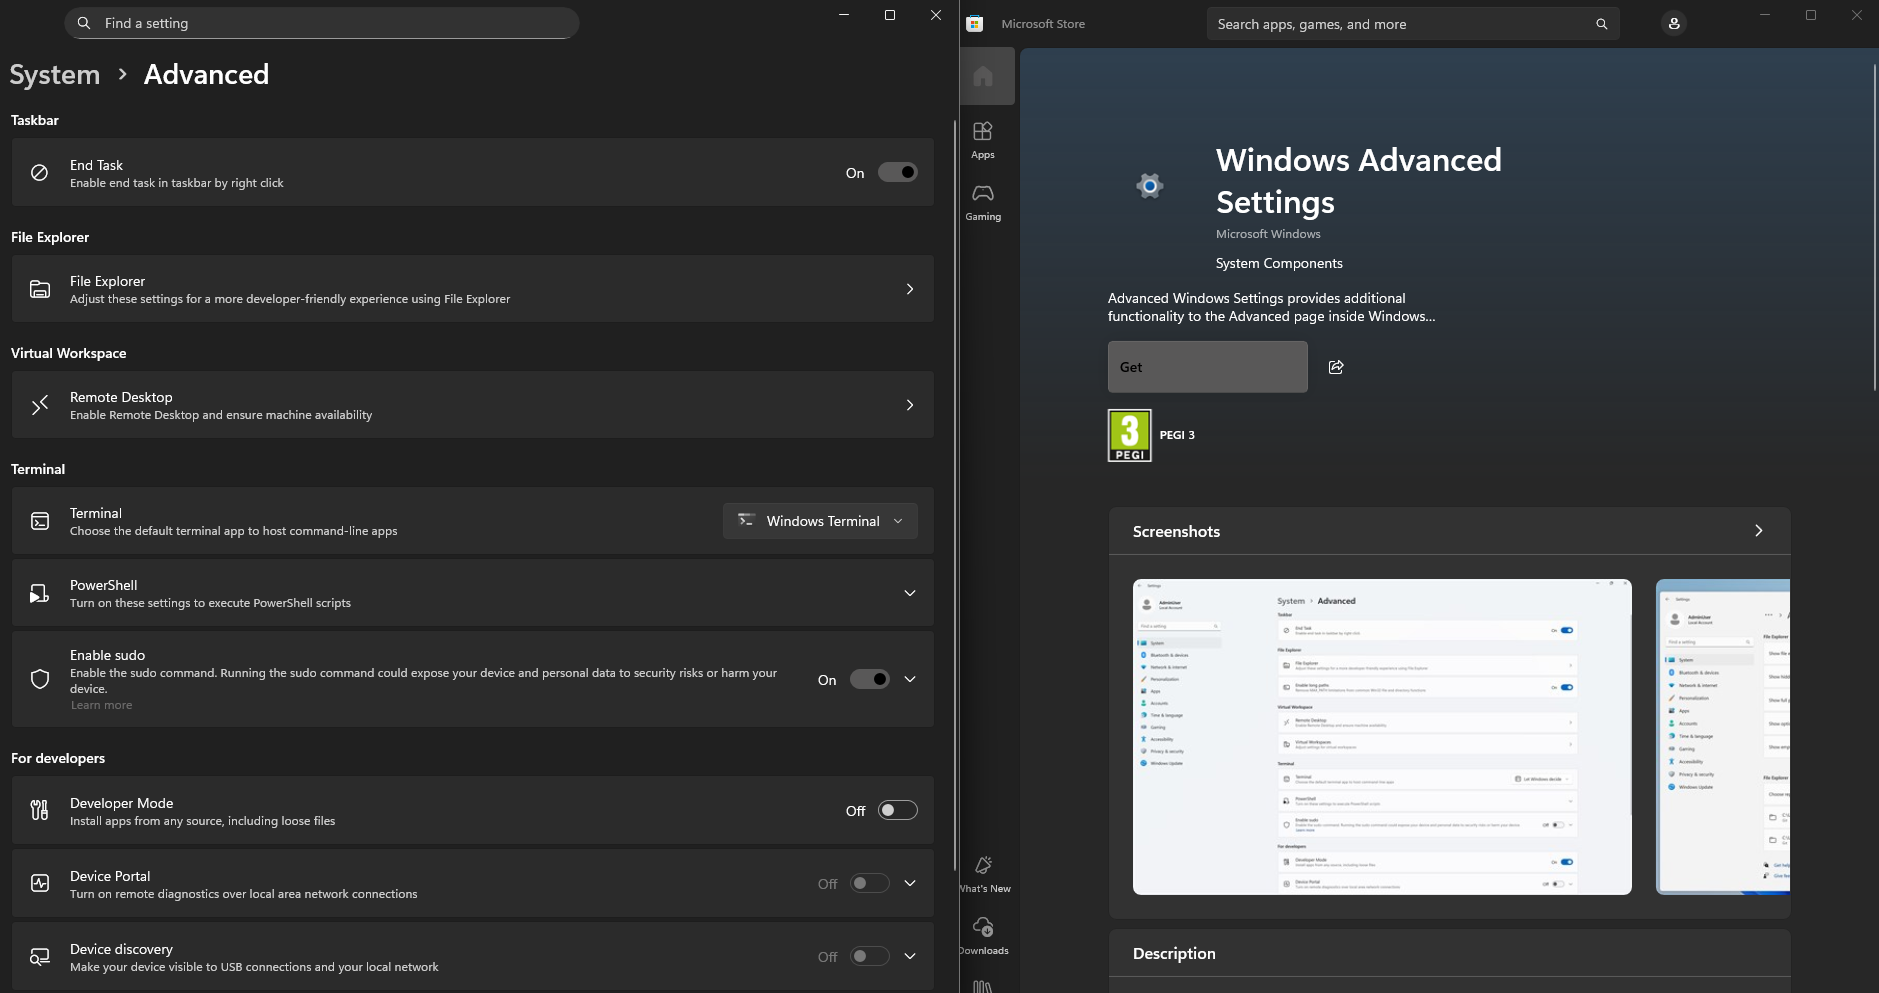This screenshot has width=1879, height=993.
Task: Click the Windows Advanced Settings gear icon
Action: (x=1150, y=185)
